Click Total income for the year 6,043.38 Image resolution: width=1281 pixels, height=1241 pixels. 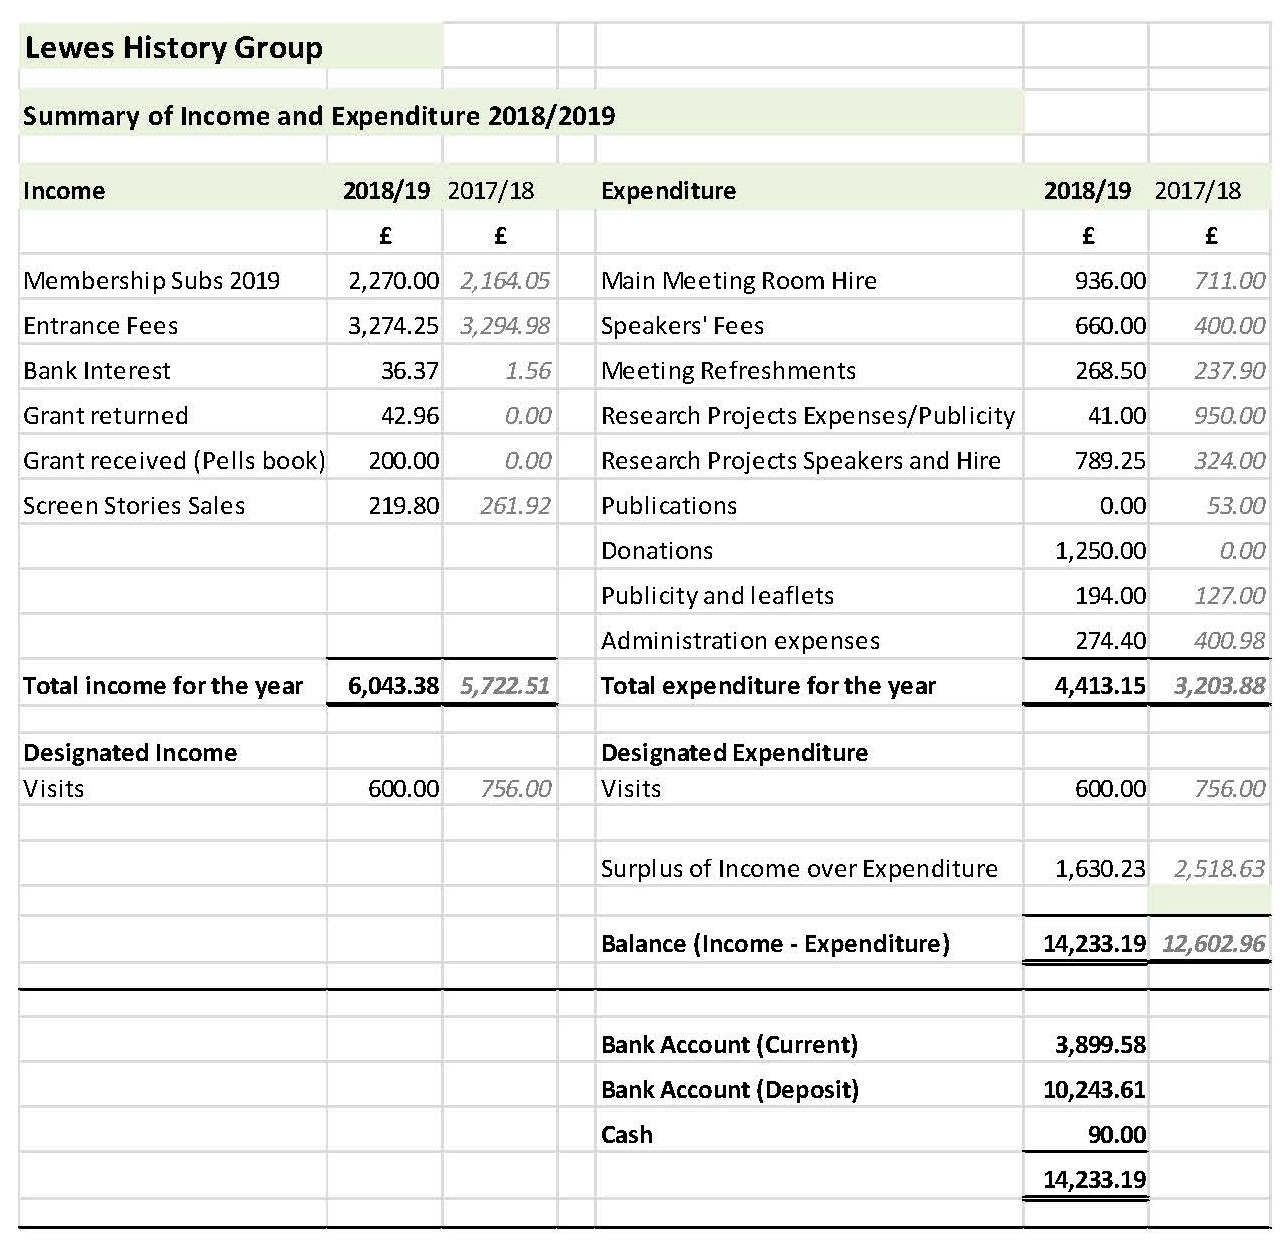coord(393,686)
